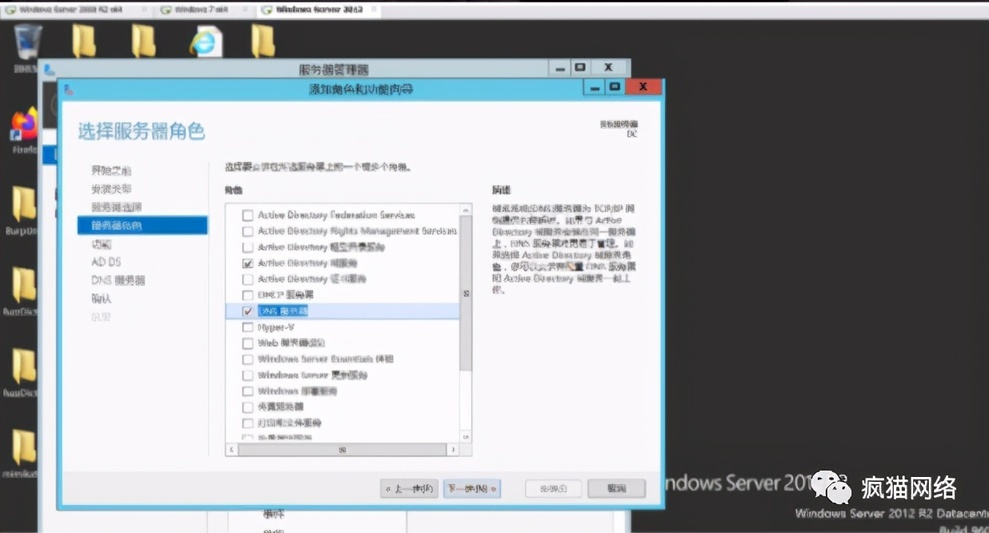
Task: Go to 功能 wizard step
Action: (x=101, y=244)
